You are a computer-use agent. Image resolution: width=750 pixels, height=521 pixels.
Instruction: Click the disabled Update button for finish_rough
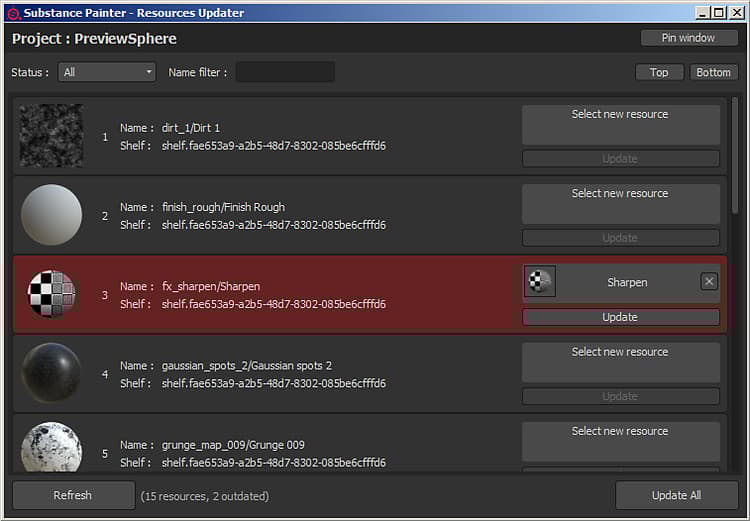(620, 238)
